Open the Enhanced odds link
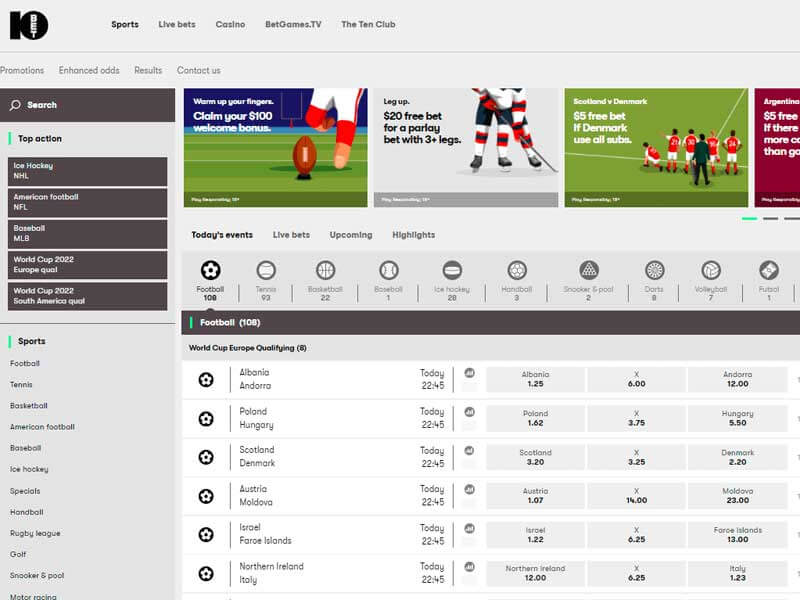 point(89,70)
